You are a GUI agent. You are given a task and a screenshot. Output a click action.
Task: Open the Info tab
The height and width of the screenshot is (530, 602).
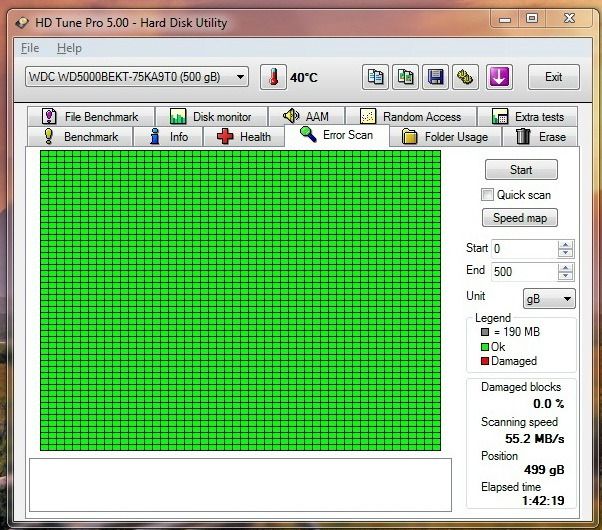(168, 137)
